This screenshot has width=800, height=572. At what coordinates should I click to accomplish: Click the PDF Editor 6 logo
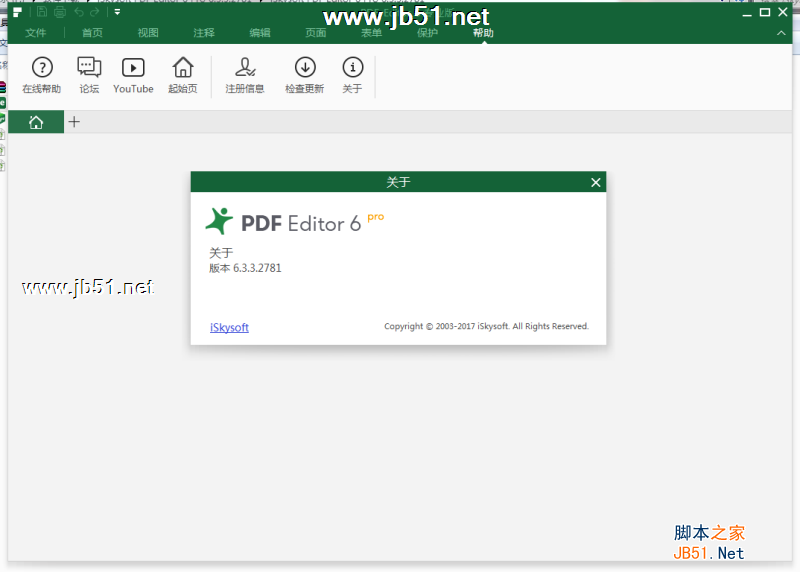click(x=294, y=222)
